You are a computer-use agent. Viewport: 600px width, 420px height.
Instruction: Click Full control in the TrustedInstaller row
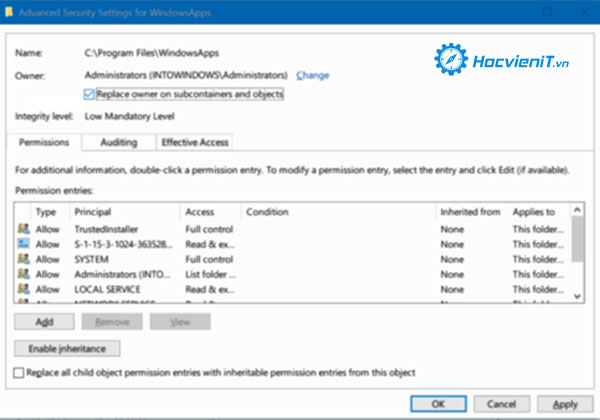(x=209, y=229)
